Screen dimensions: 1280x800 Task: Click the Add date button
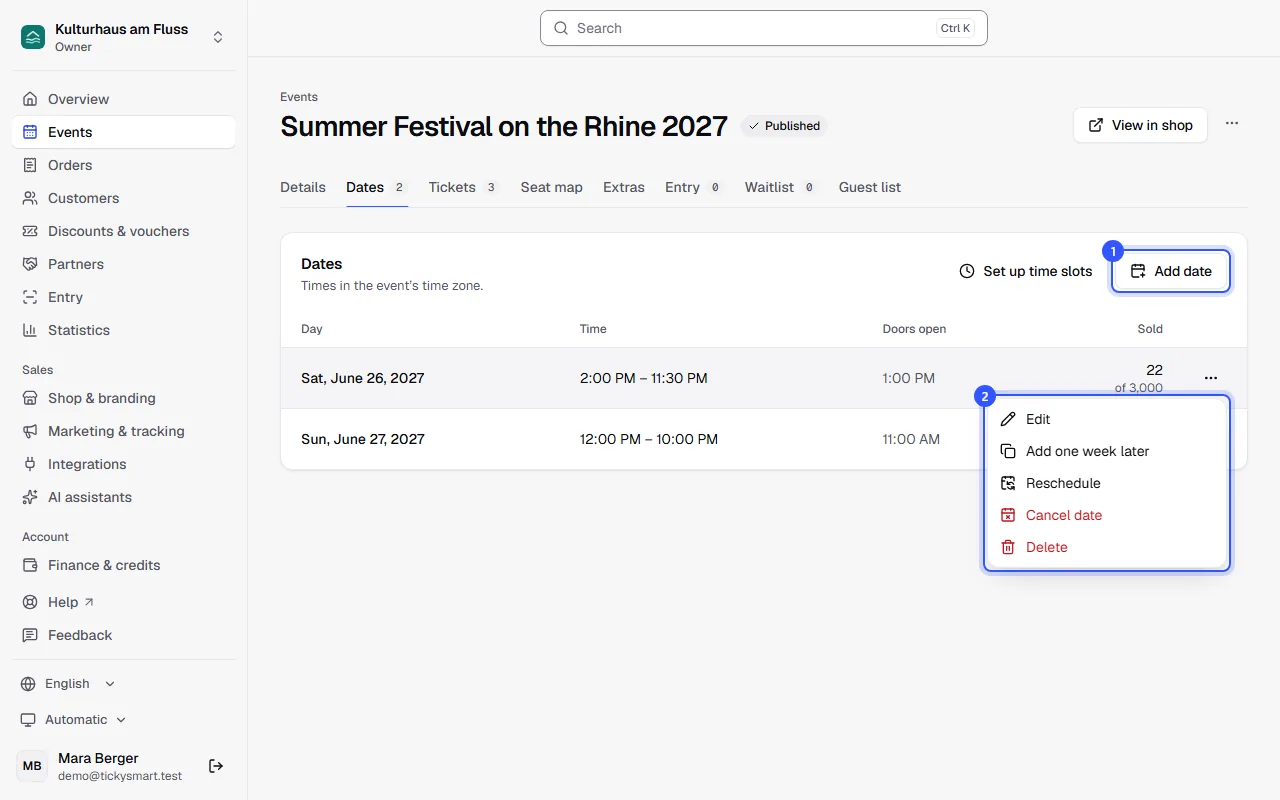click(x=1171, y=271)
